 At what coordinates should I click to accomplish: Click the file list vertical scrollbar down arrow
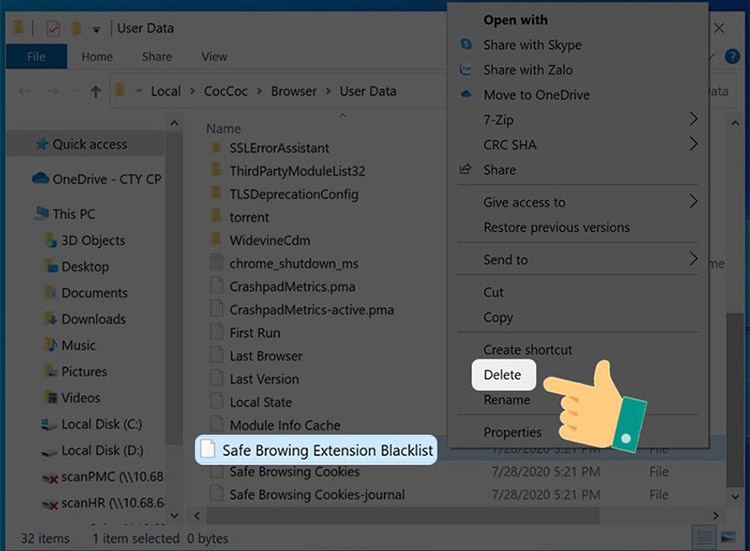pyautogui.click(x=735, y=497)
